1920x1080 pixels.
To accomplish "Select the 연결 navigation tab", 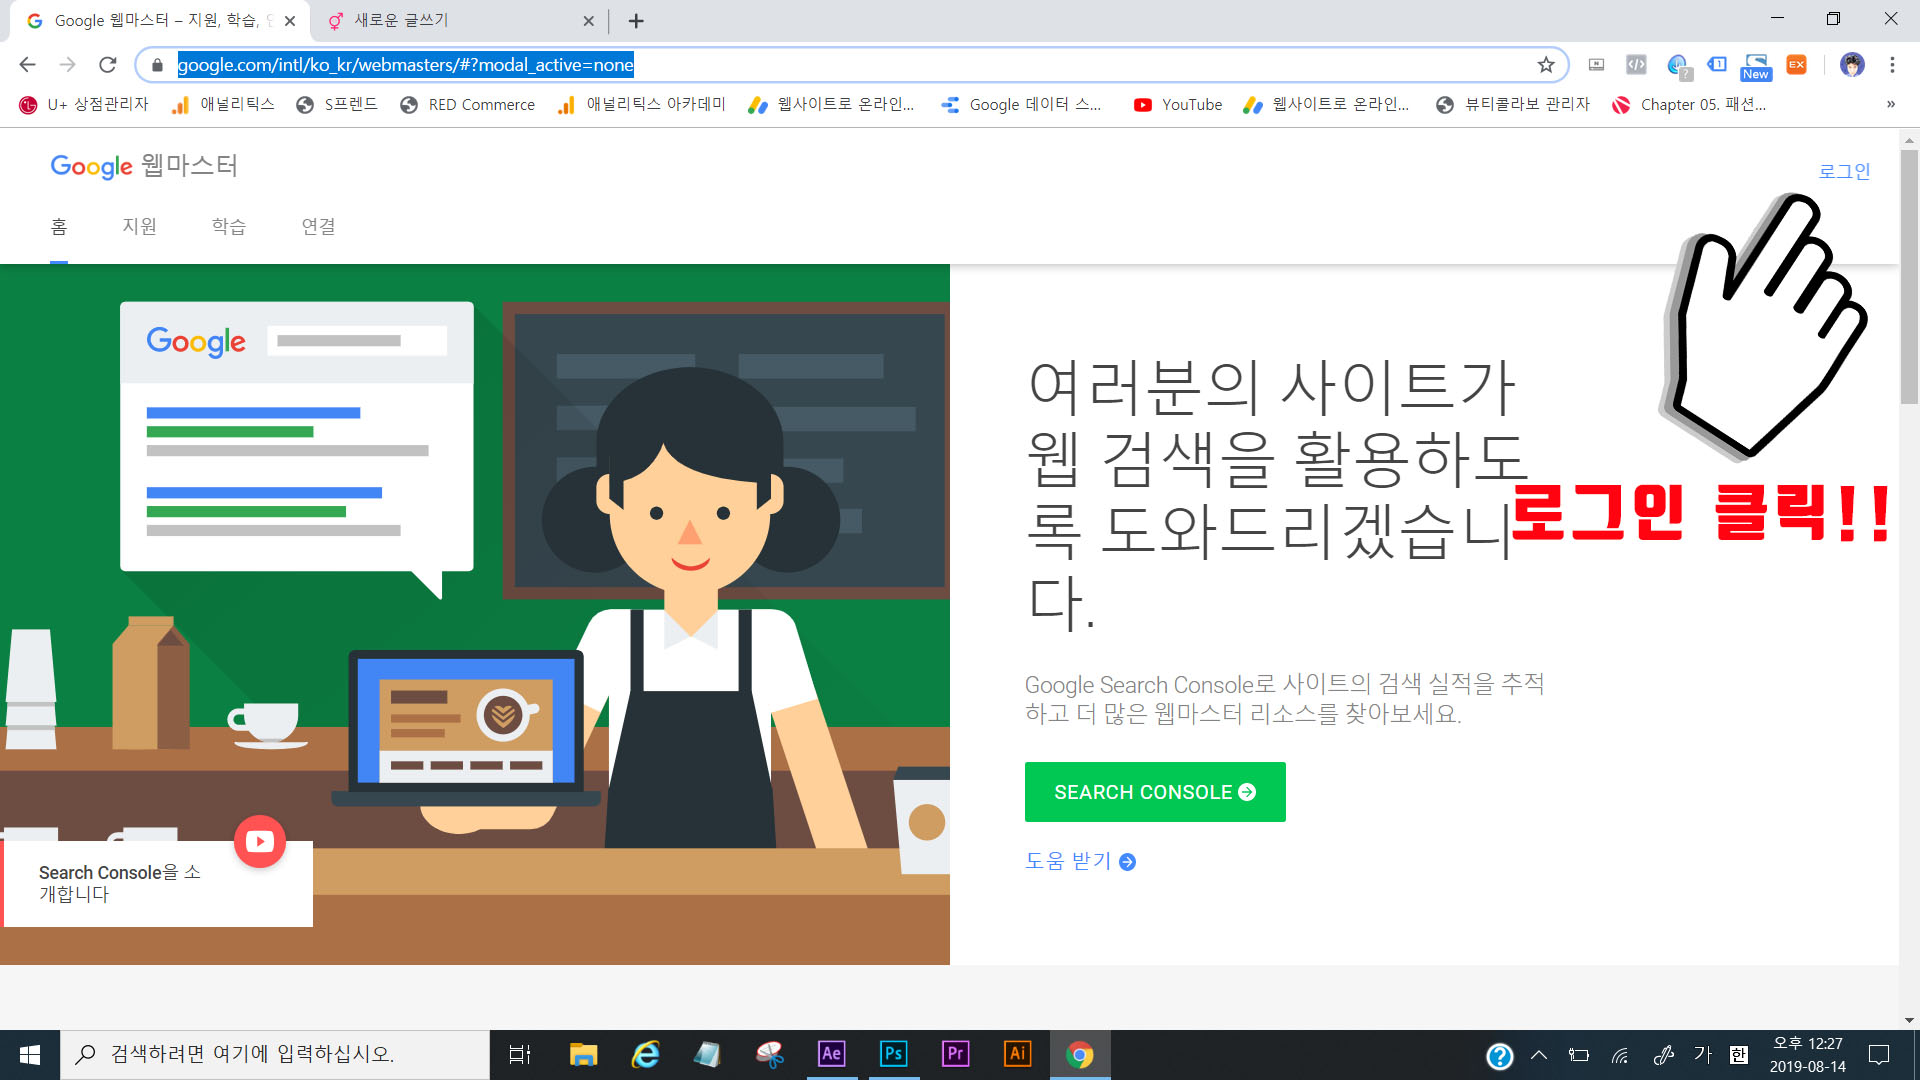I will 319,227.
